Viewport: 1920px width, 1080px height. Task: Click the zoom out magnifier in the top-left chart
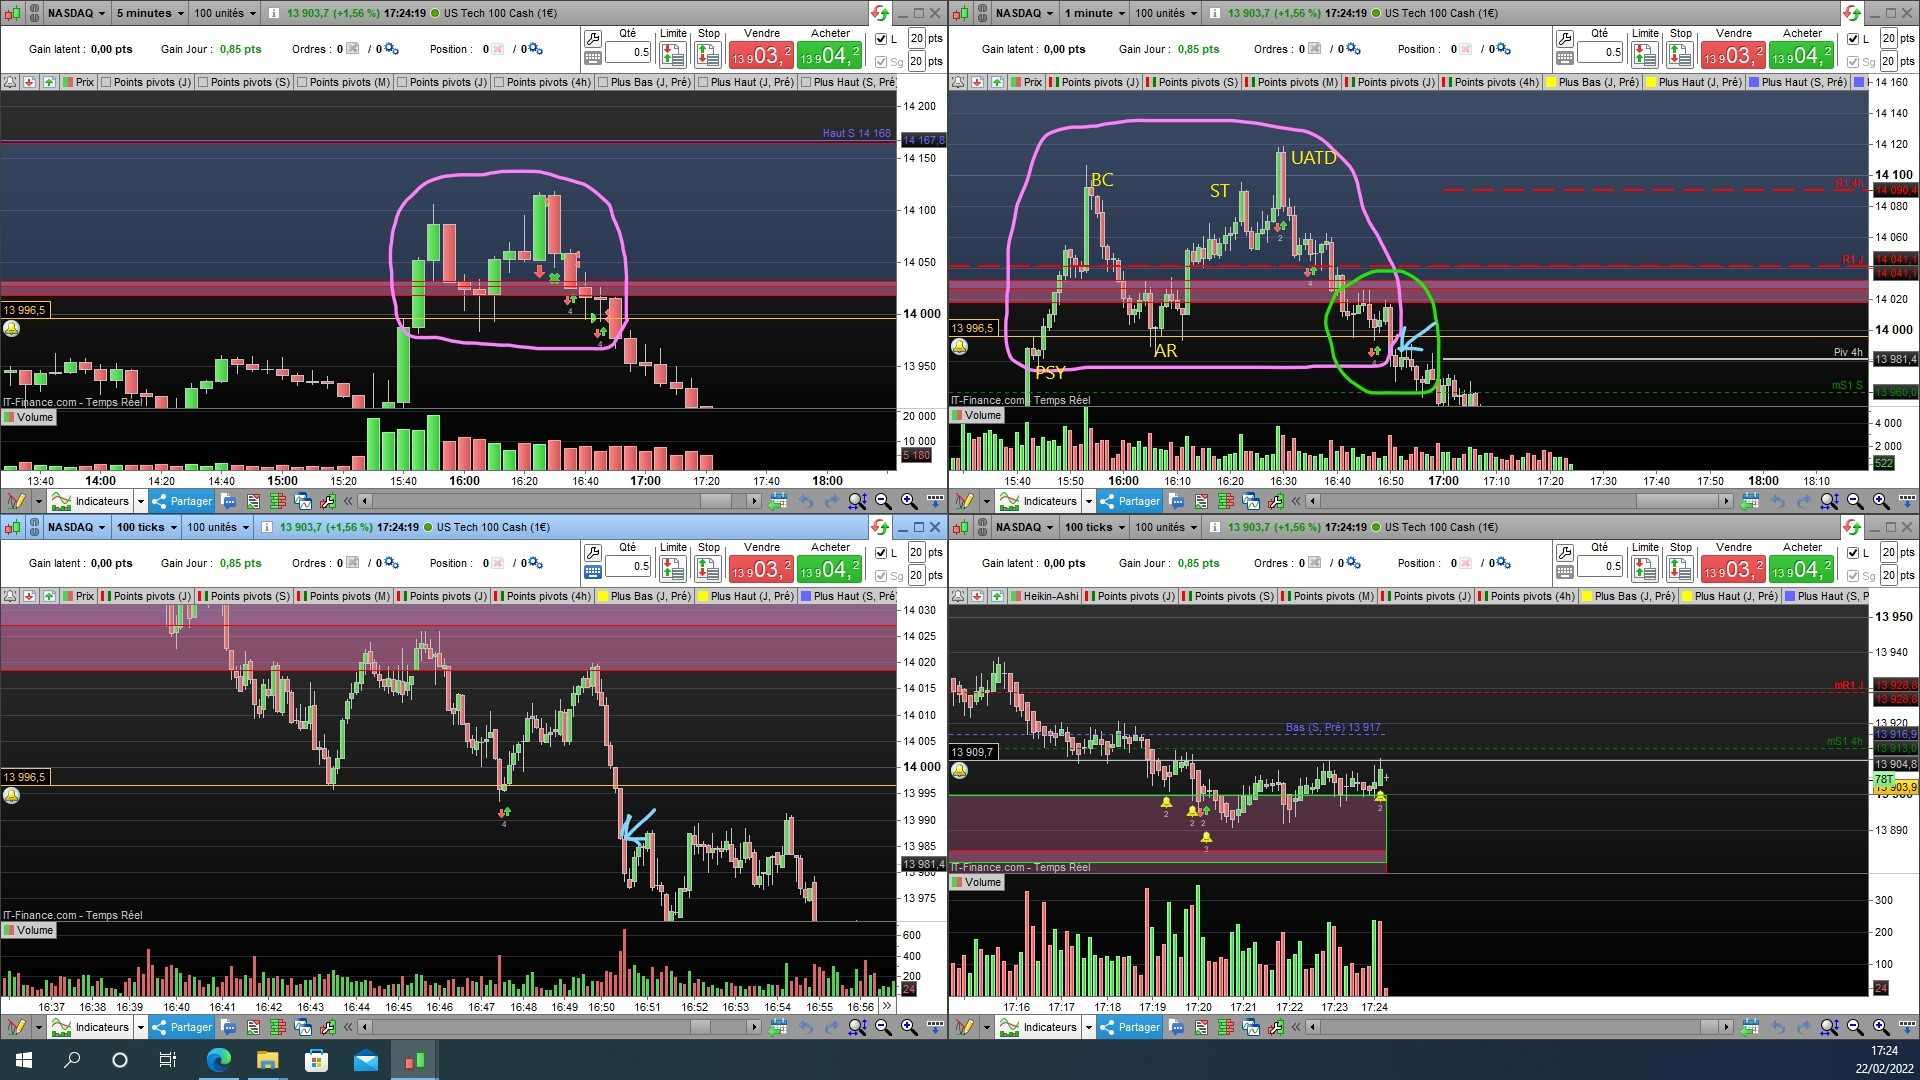[x=883, y=501]
